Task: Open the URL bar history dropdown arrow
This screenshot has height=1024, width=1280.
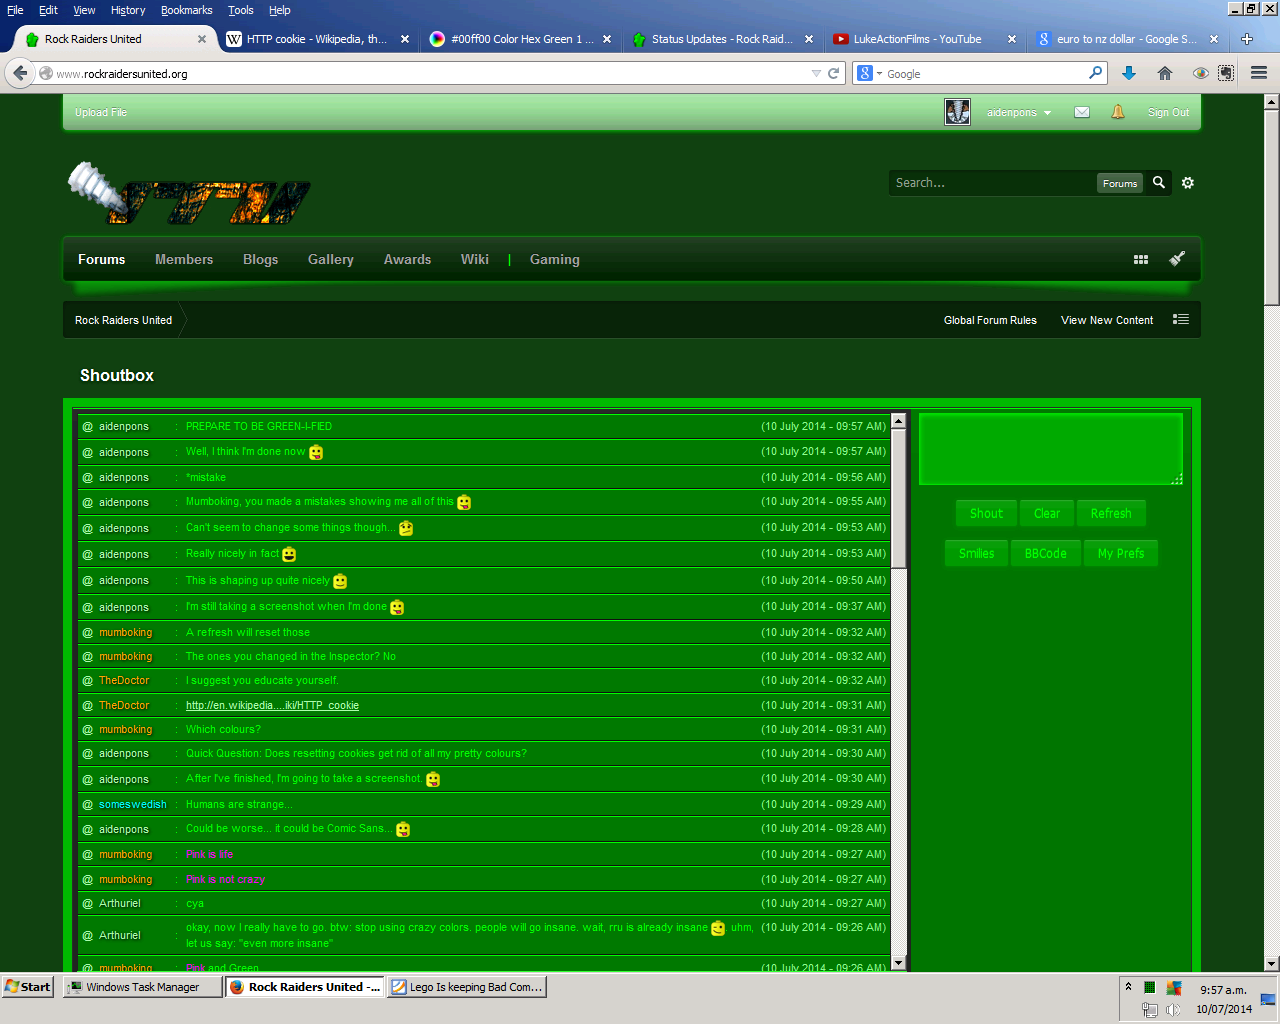Action: (x=816, y=73)
